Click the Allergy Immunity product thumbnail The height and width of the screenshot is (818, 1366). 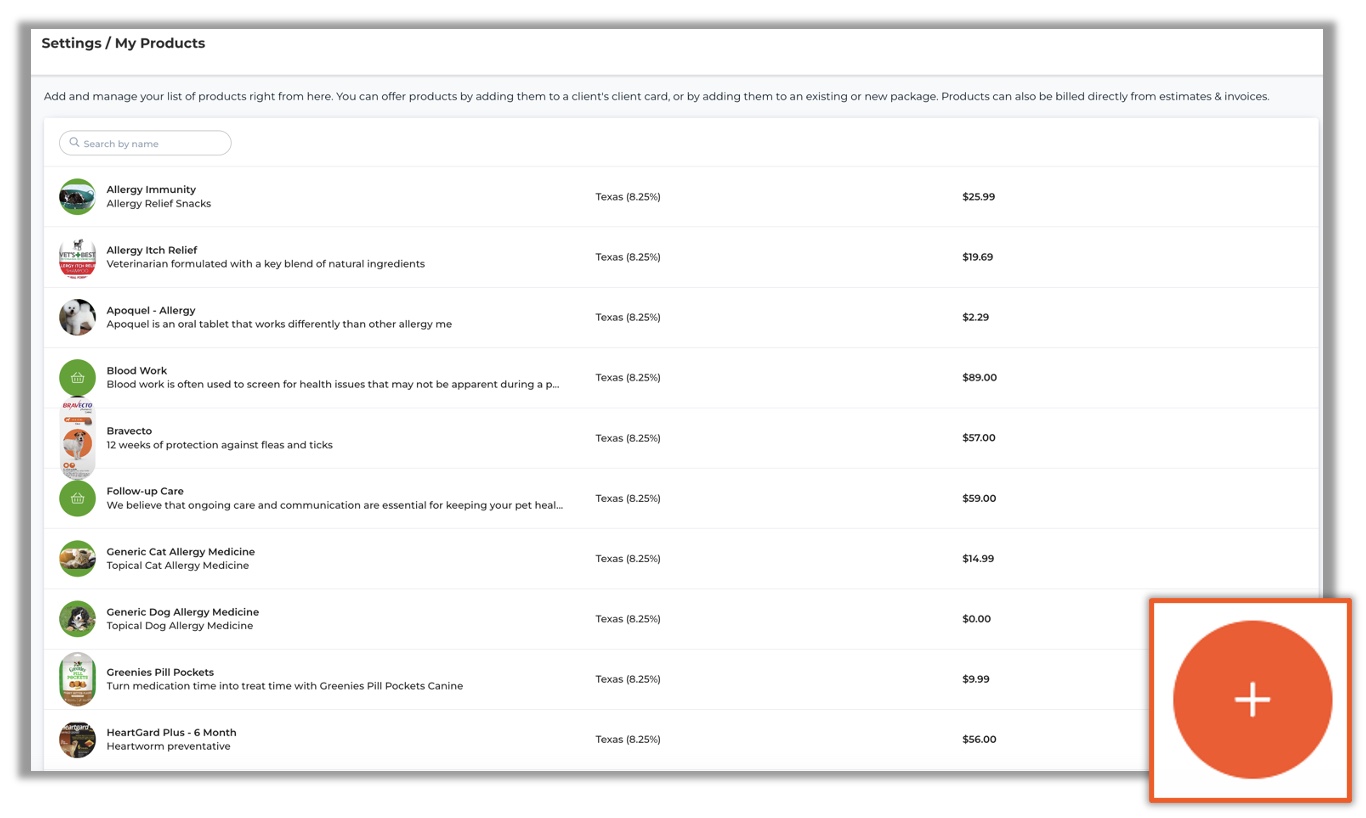[77, 197]
